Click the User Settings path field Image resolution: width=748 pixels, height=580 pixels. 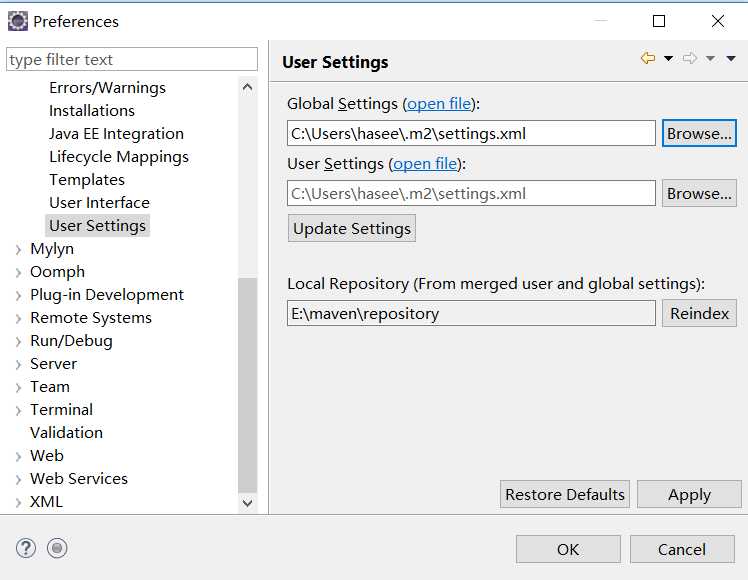click(x=471, y=193)
